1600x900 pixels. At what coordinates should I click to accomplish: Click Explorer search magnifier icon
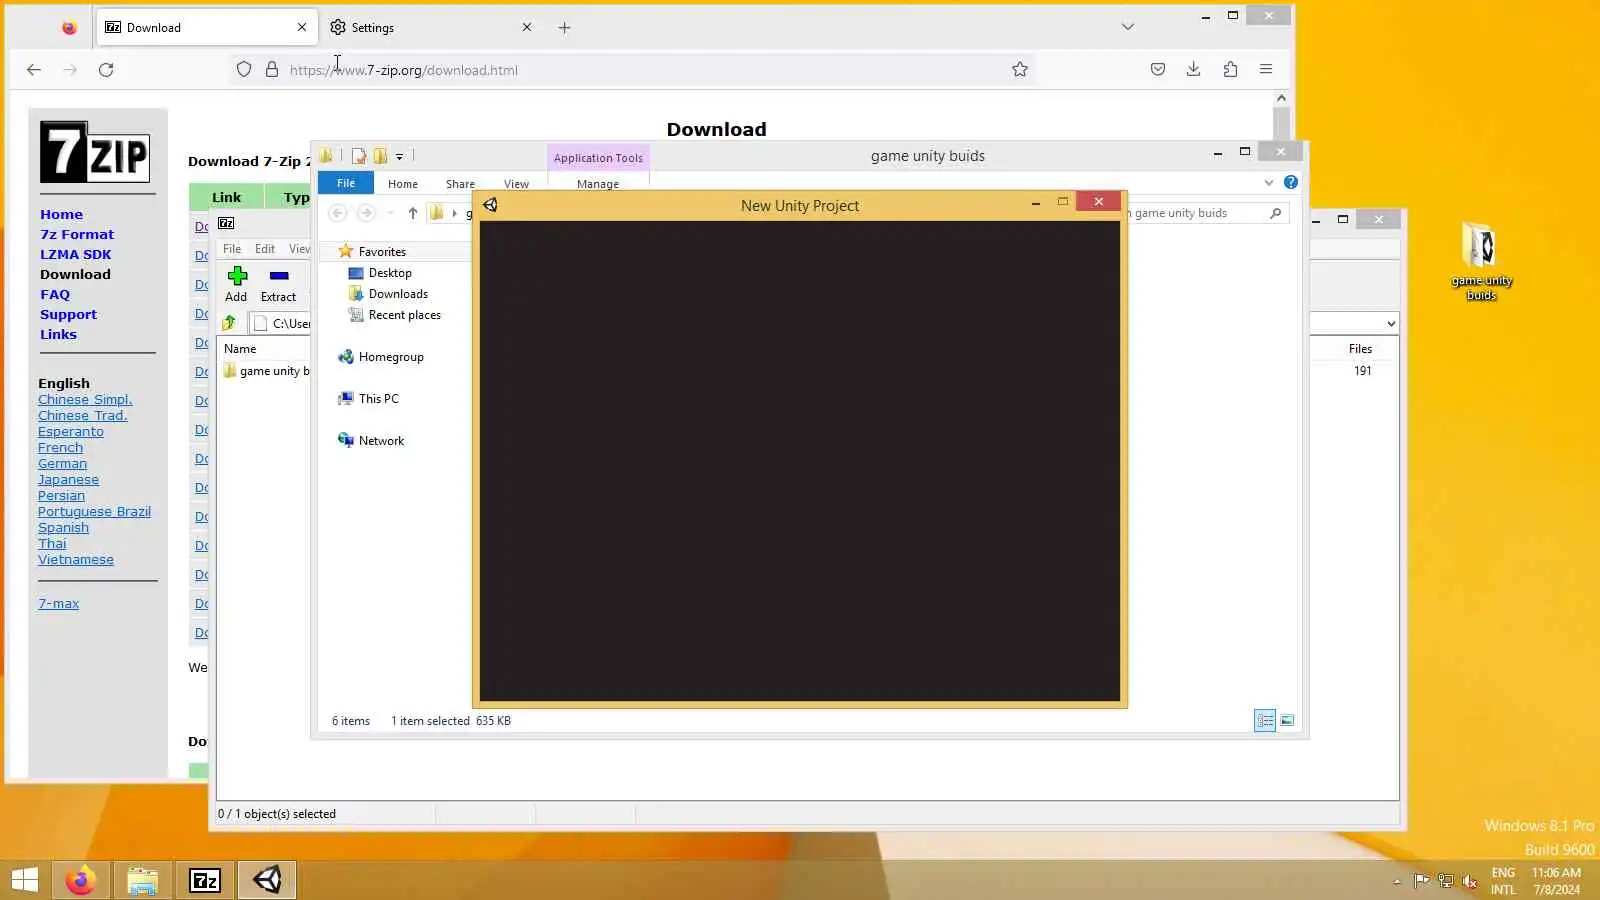(x=1275, y=213)
